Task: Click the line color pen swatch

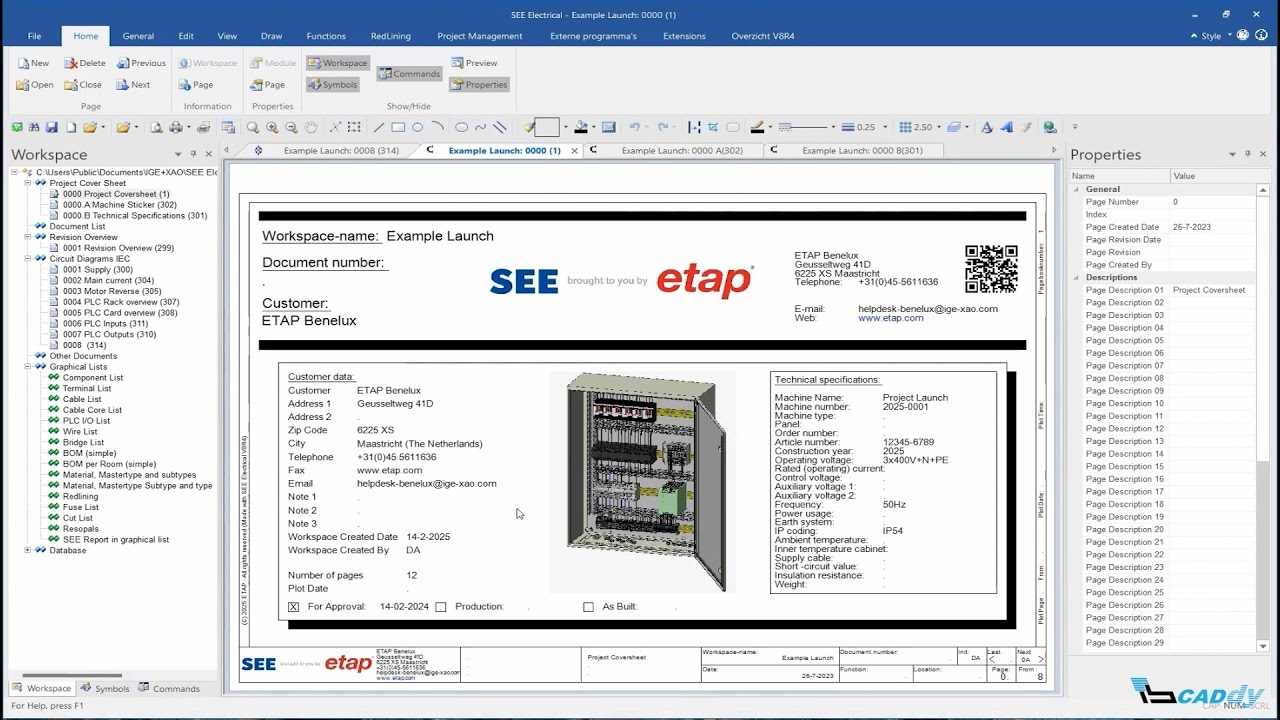Action: click(757, 127)
